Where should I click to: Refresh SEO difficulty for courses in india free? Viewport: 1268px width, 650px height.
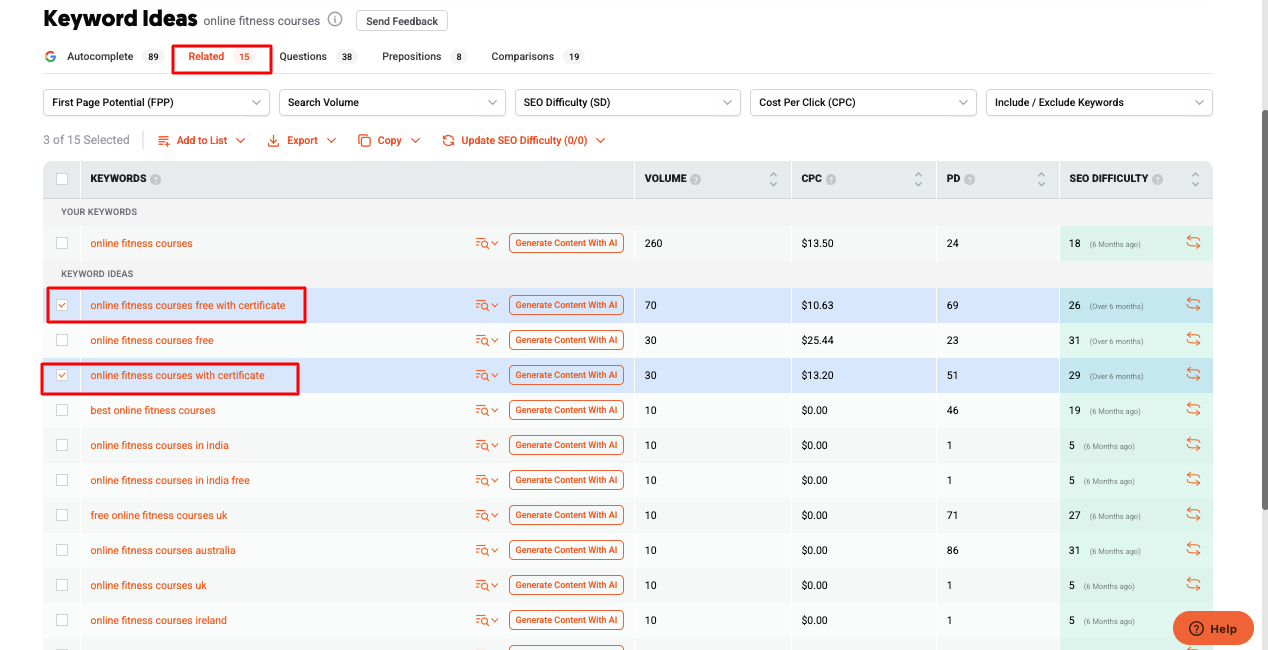click(x=1193, y=480)
